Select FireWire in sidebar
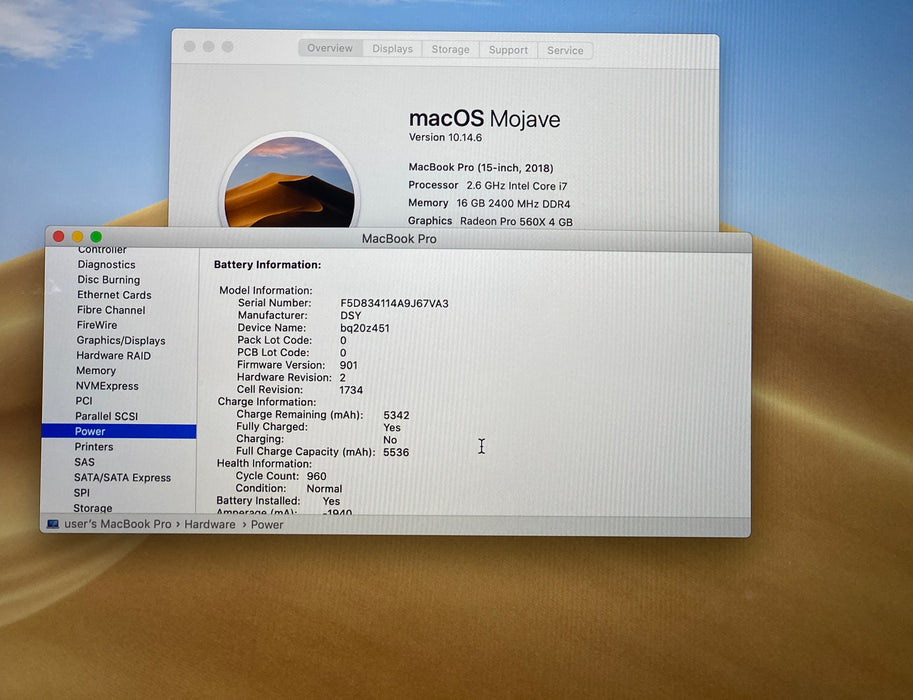 tap(97, 325)
